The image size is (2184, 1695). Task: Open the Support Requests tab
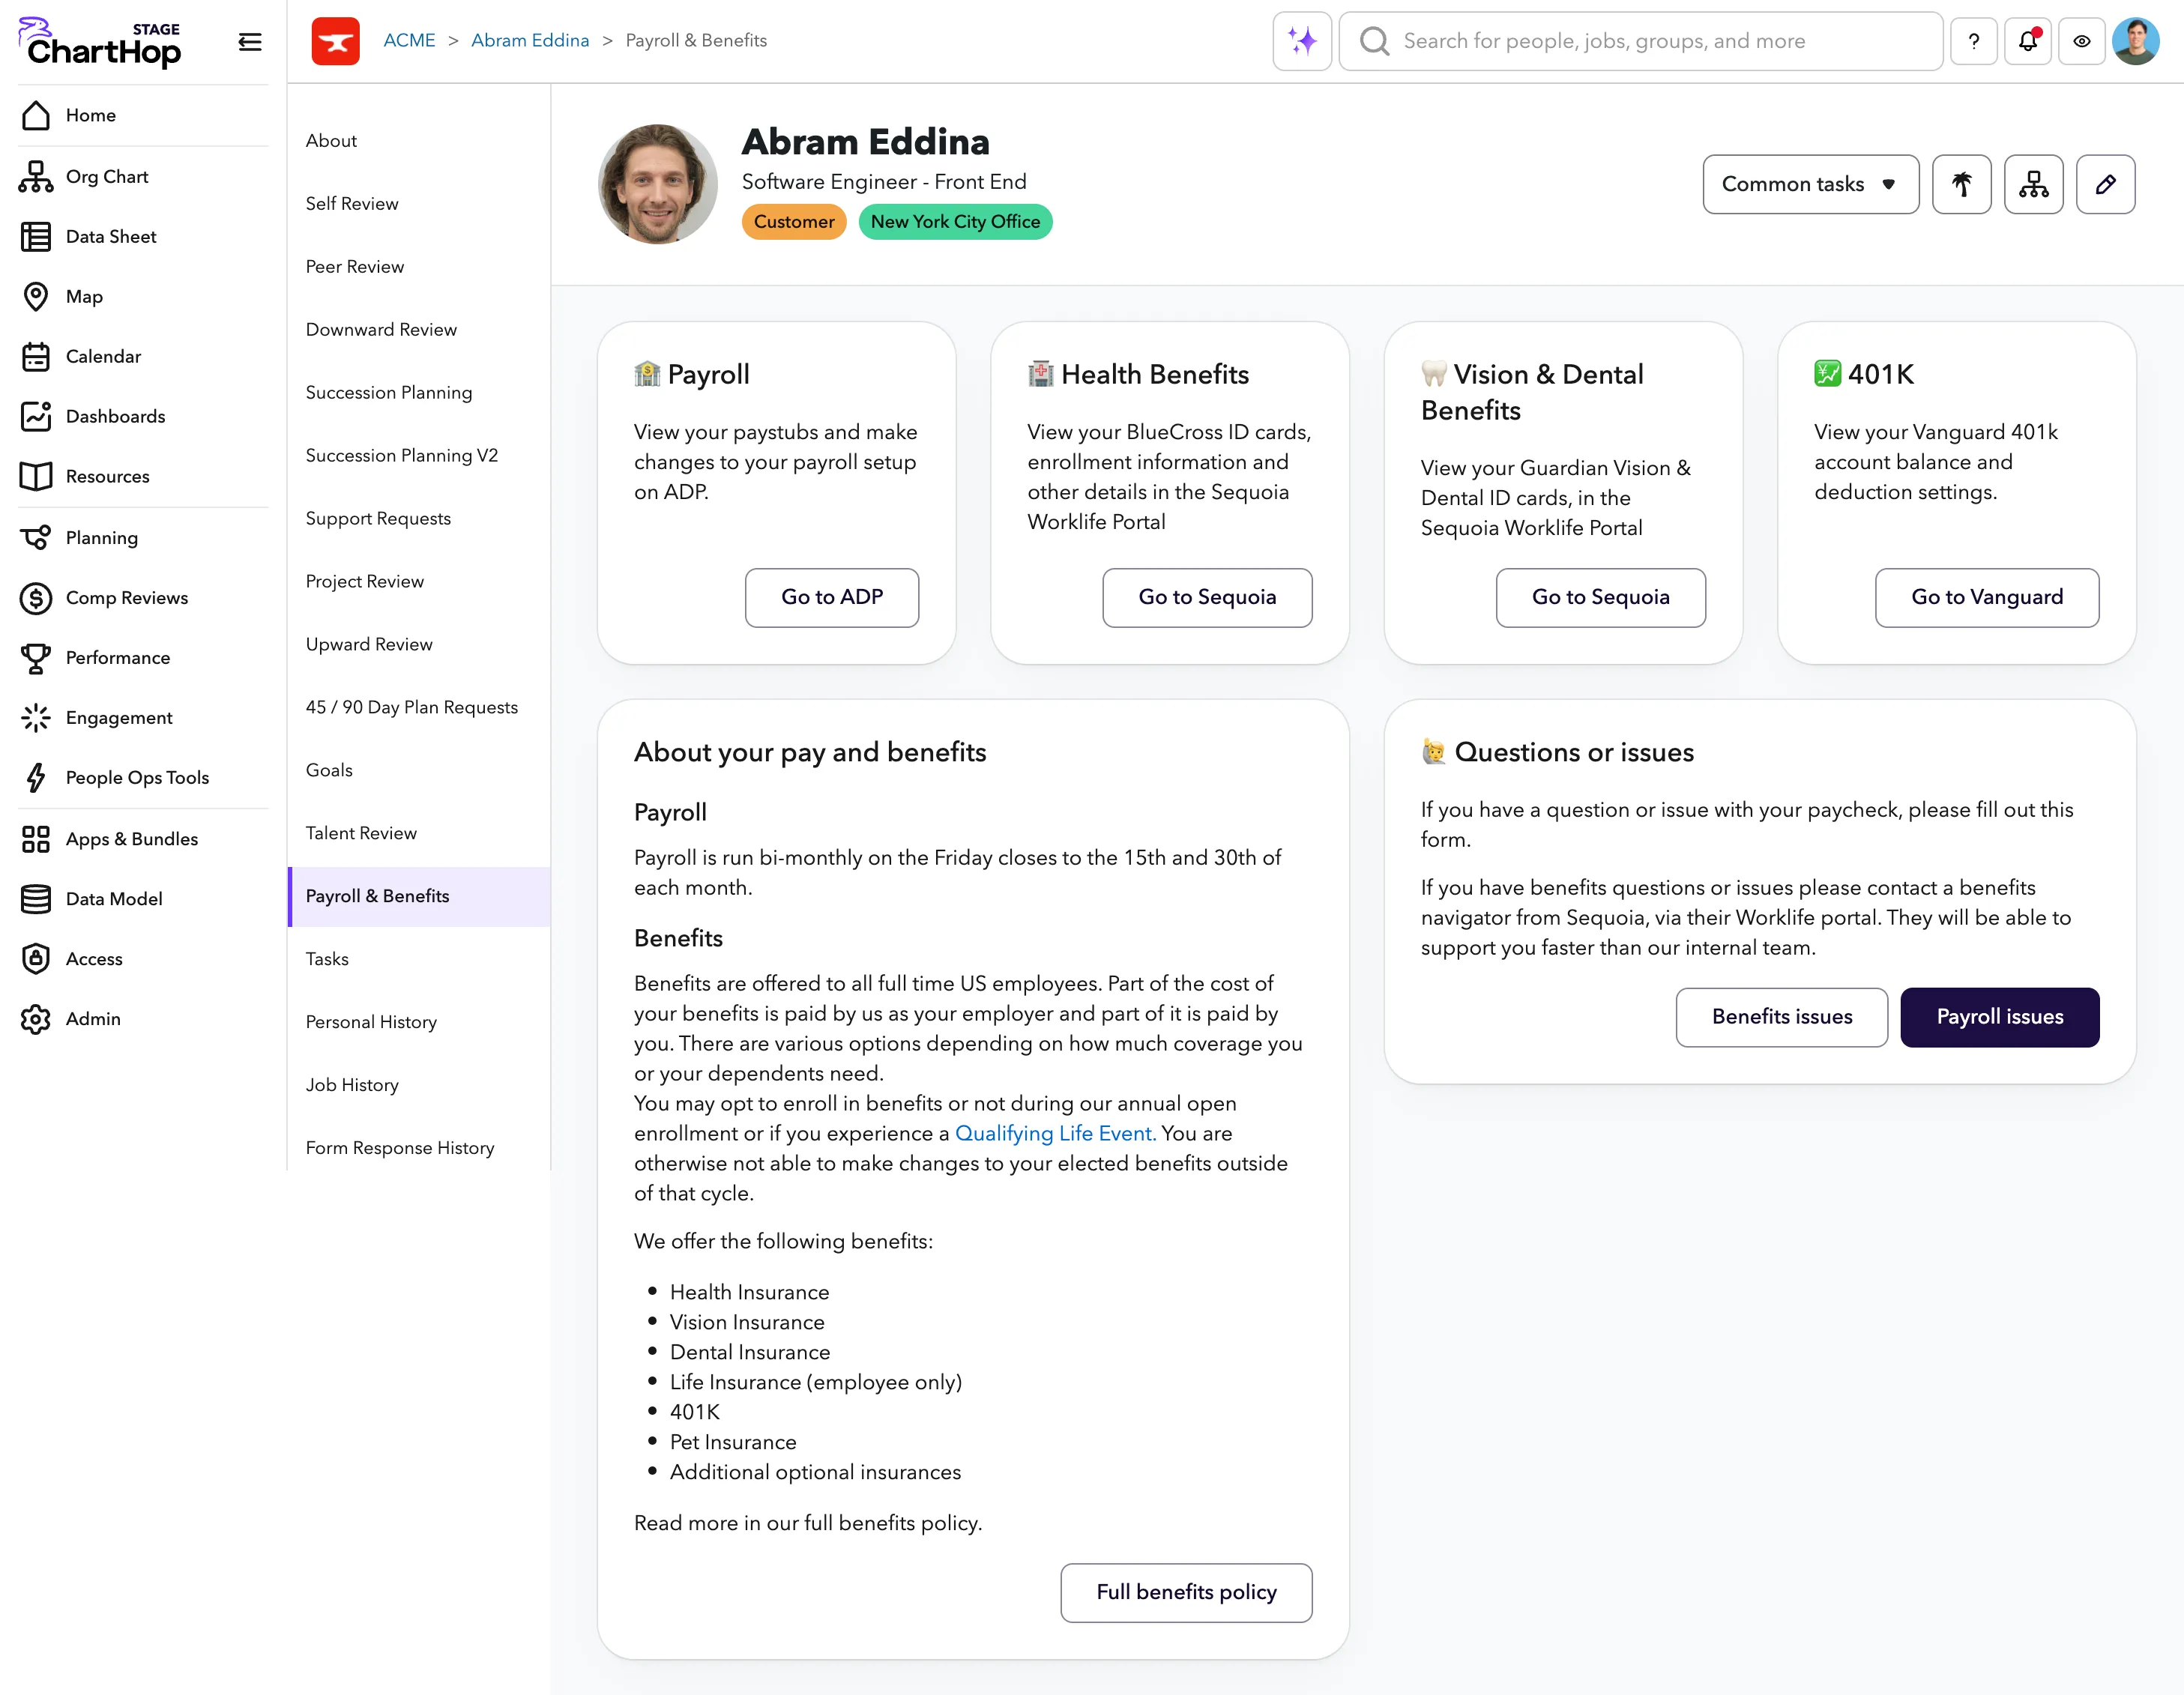pyautogui.click(x=419, y=519)
